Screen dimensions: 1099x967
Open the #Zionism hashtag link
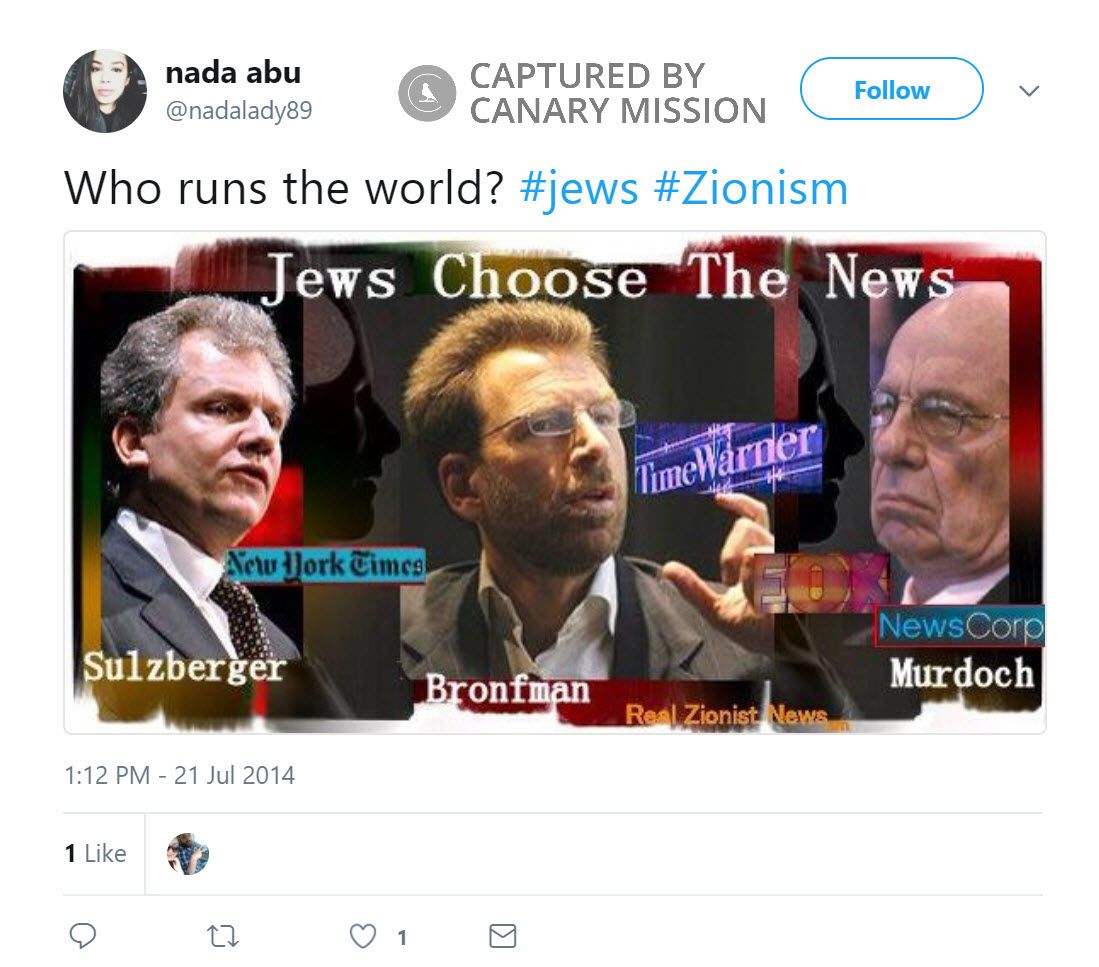[x=751, y=188]
